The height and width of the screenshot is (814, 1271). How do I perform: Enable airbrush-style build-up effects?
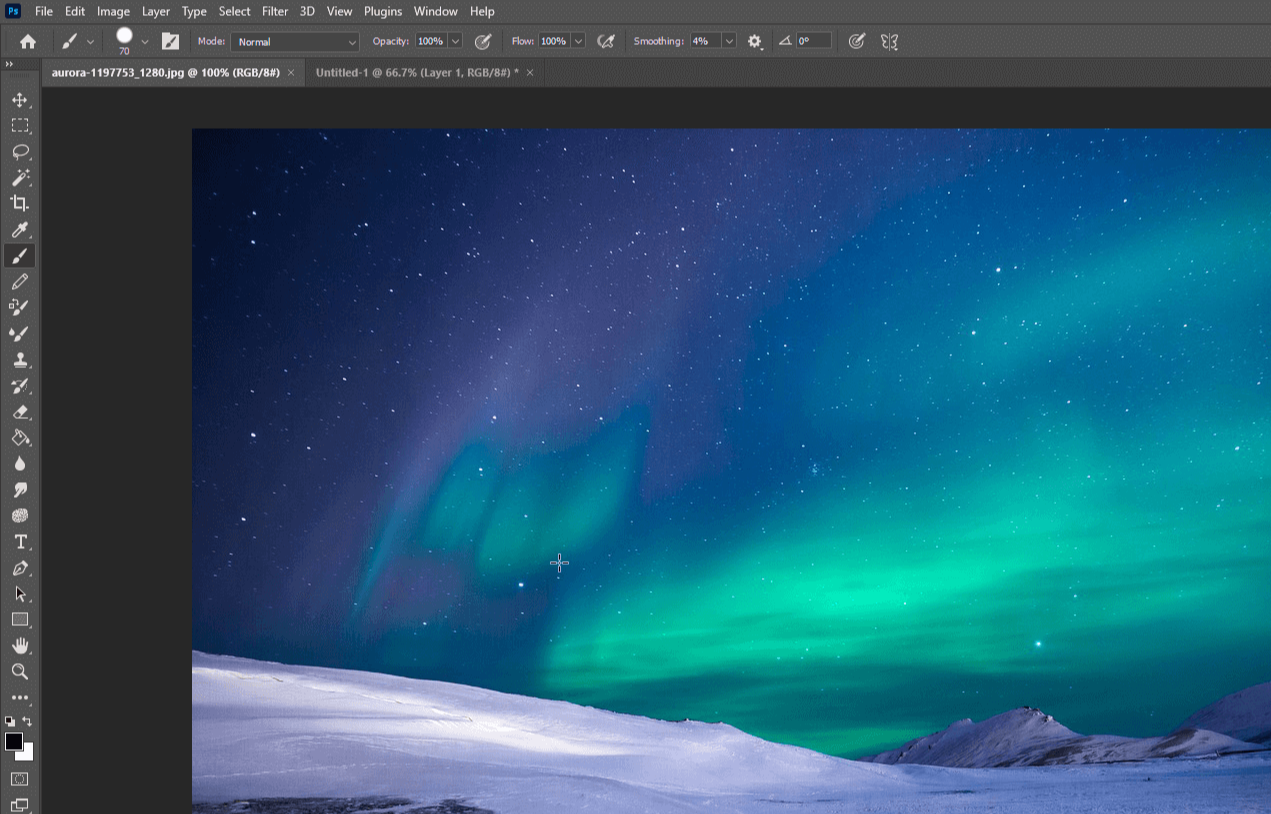605,42
